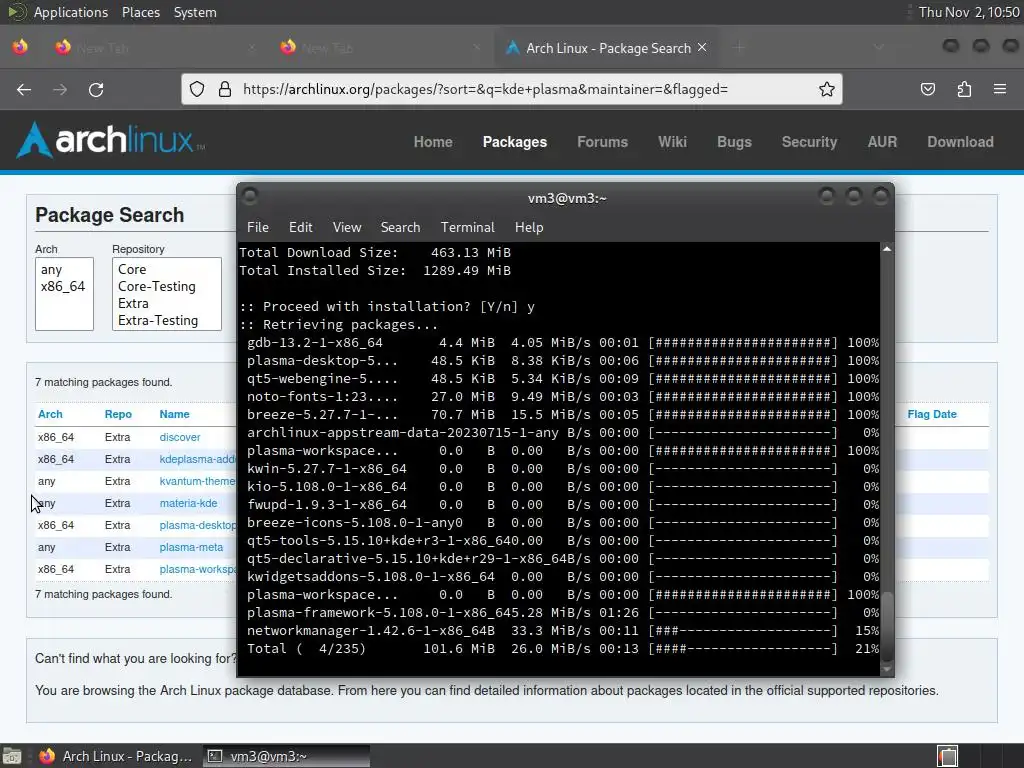Open the Applications menu
Image resolution: width=1024 pixels, height=768 pixels.
click(71, 12)
